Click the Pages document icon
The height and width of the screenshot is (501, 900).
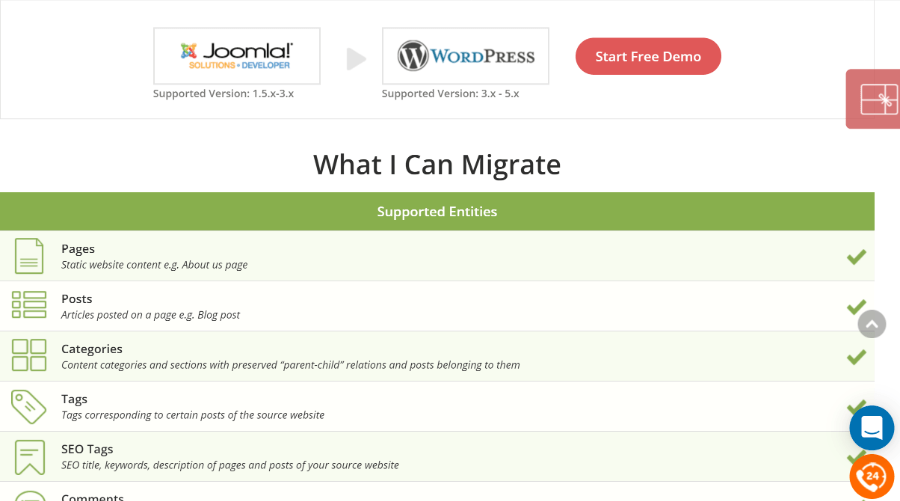pyautogui.click(x=29, y=256)
